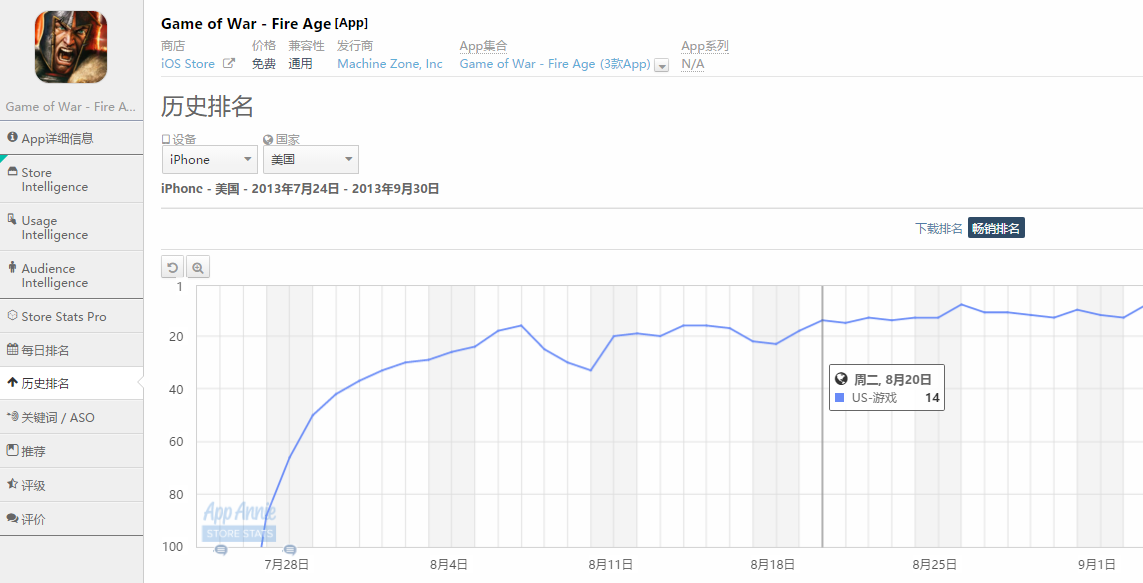Click the store icon beside Store Intelligence
The height and width of the screenshot is (583, 1143).
click(x=12, y=171)
